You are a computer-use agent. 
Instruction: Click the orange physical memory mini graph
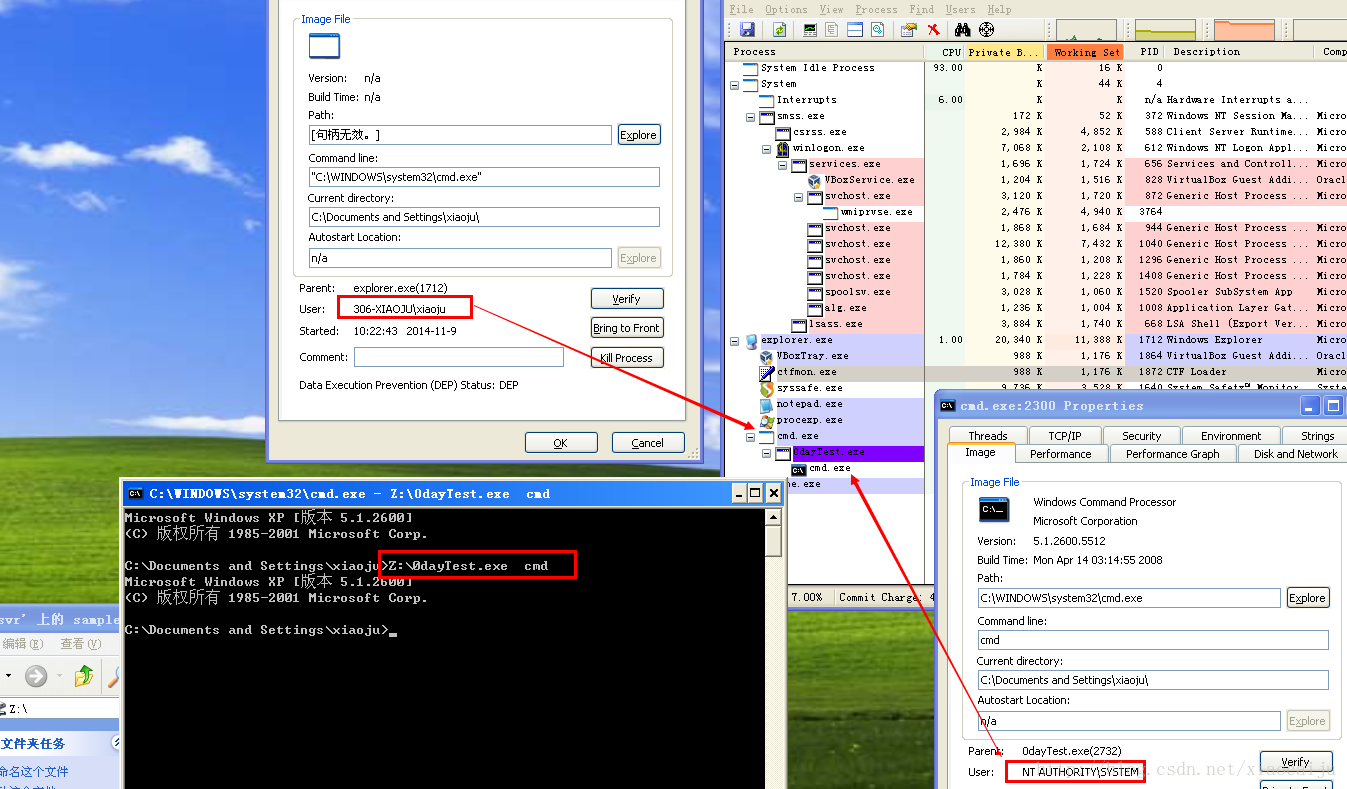(x=1242, y=30)
